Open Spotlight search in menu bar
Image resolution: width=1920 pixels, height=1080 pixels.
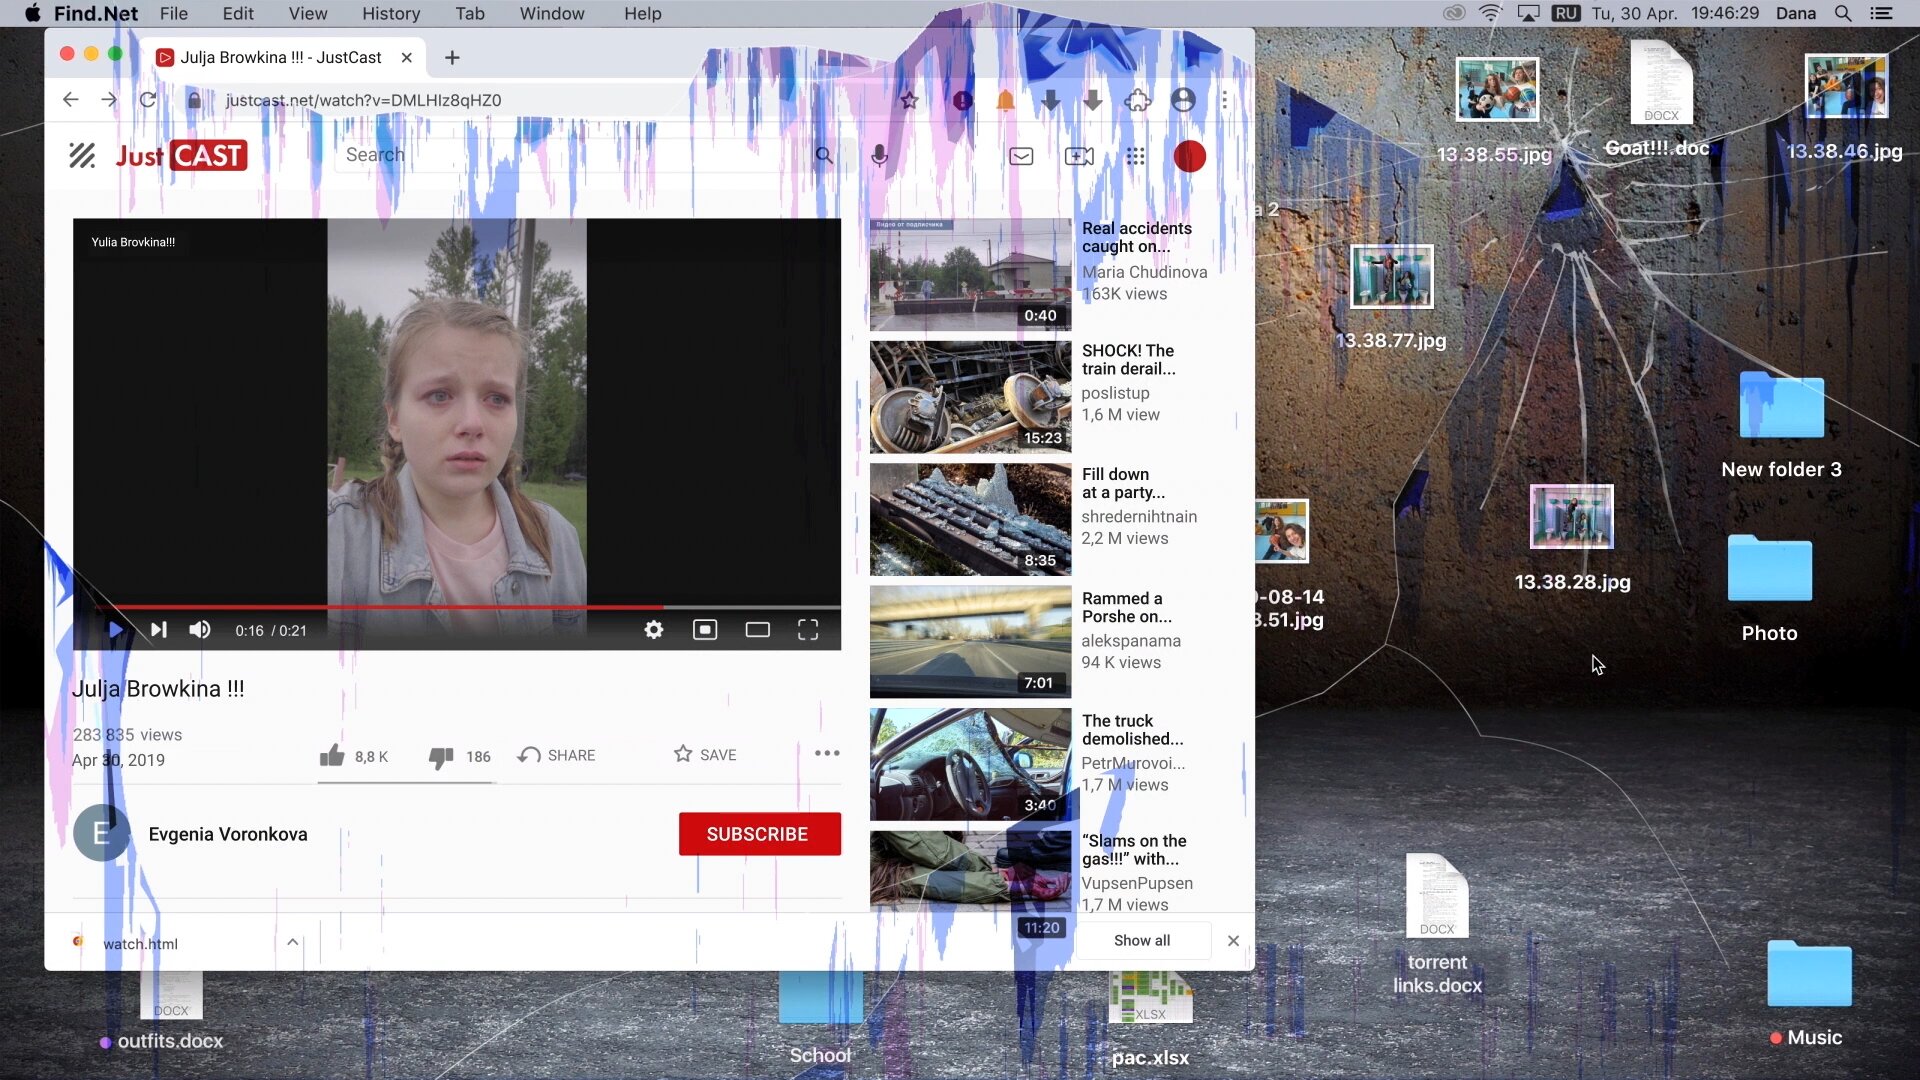tap(1843, 13)
